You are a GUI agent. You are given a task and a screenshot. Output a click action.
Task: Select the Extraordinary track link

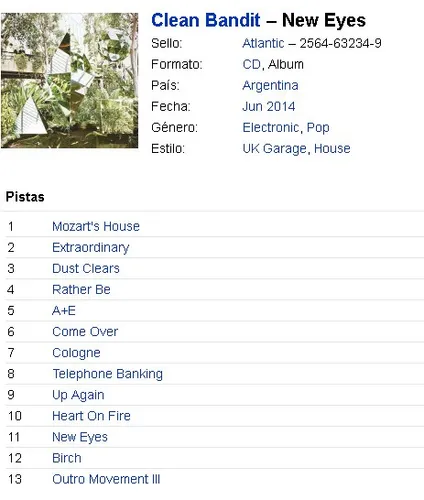pyautogui.click(x=91, y=247)
